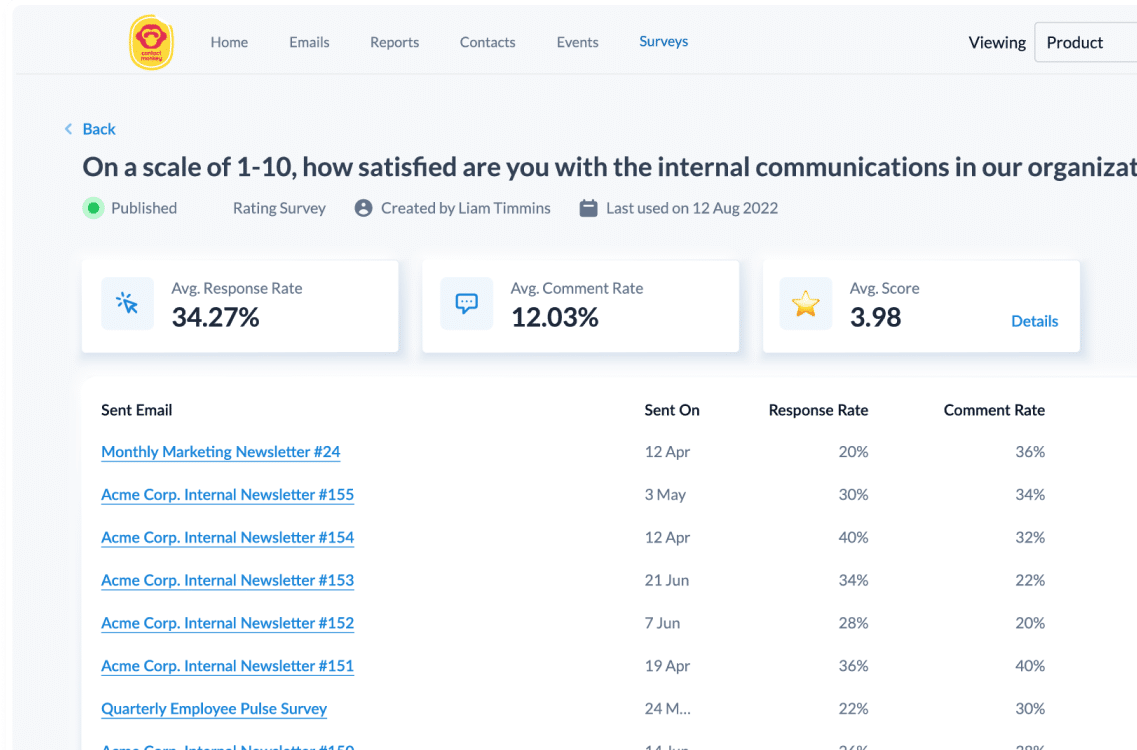Click the comment bubble icon beside Avg. Comment Rate
1137x750 pixels.
tap(467, 303)
